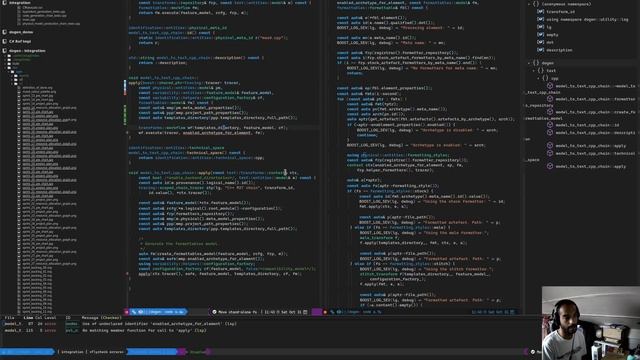This screenshot has width=640, height=360.
Task: Jump to model_to_text_cpp_chain::description method
Action: tap(595, 133)
